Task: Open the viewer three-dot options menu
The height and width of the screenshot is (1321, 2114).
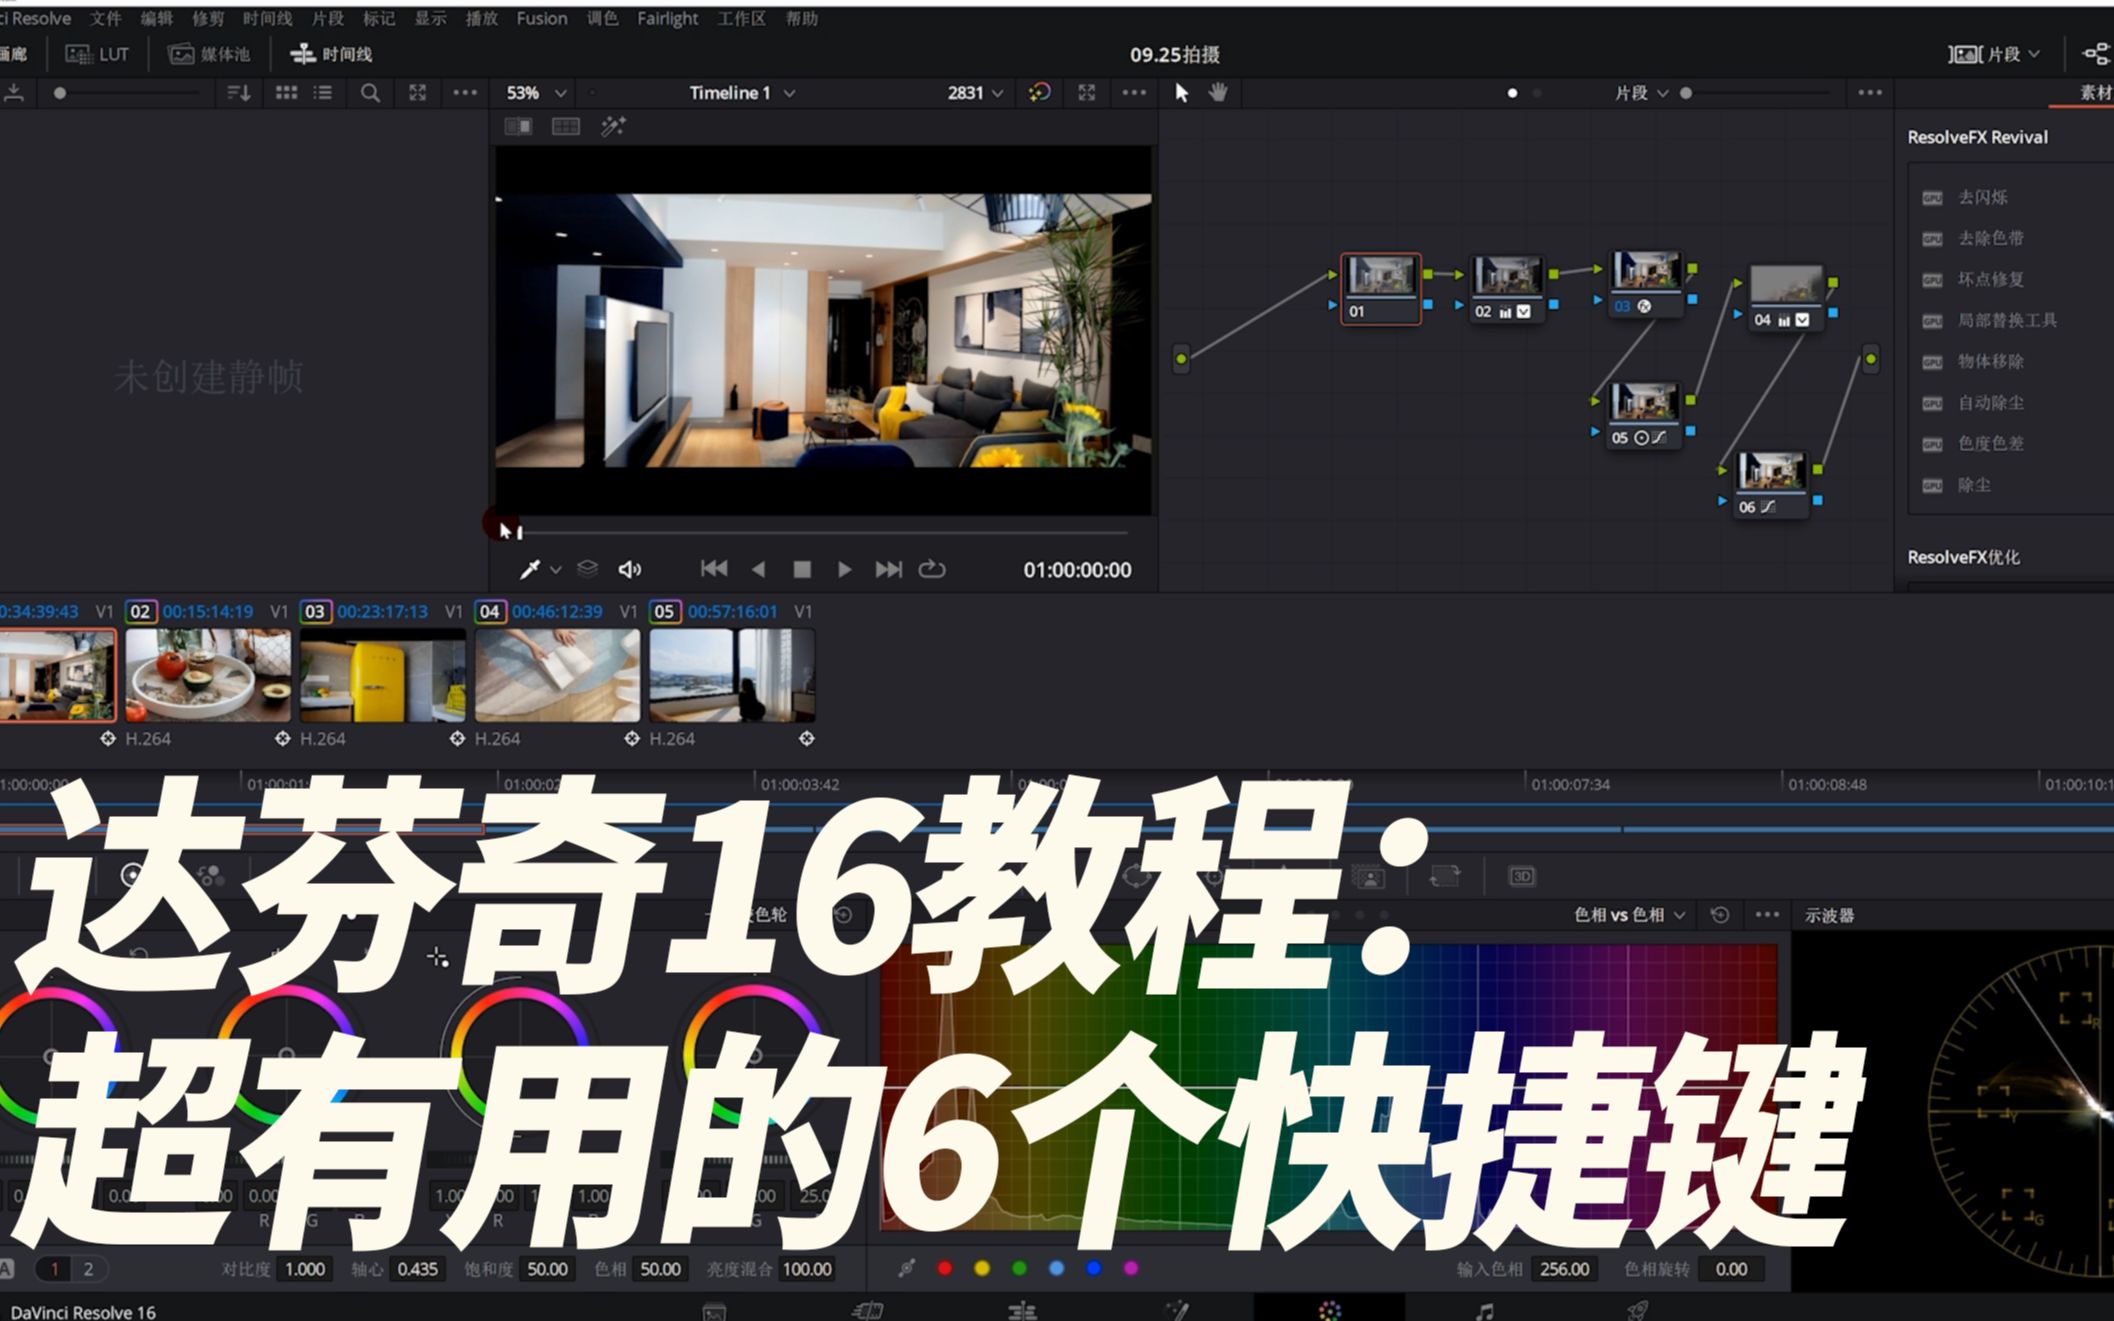Action: pos(1134,92)
